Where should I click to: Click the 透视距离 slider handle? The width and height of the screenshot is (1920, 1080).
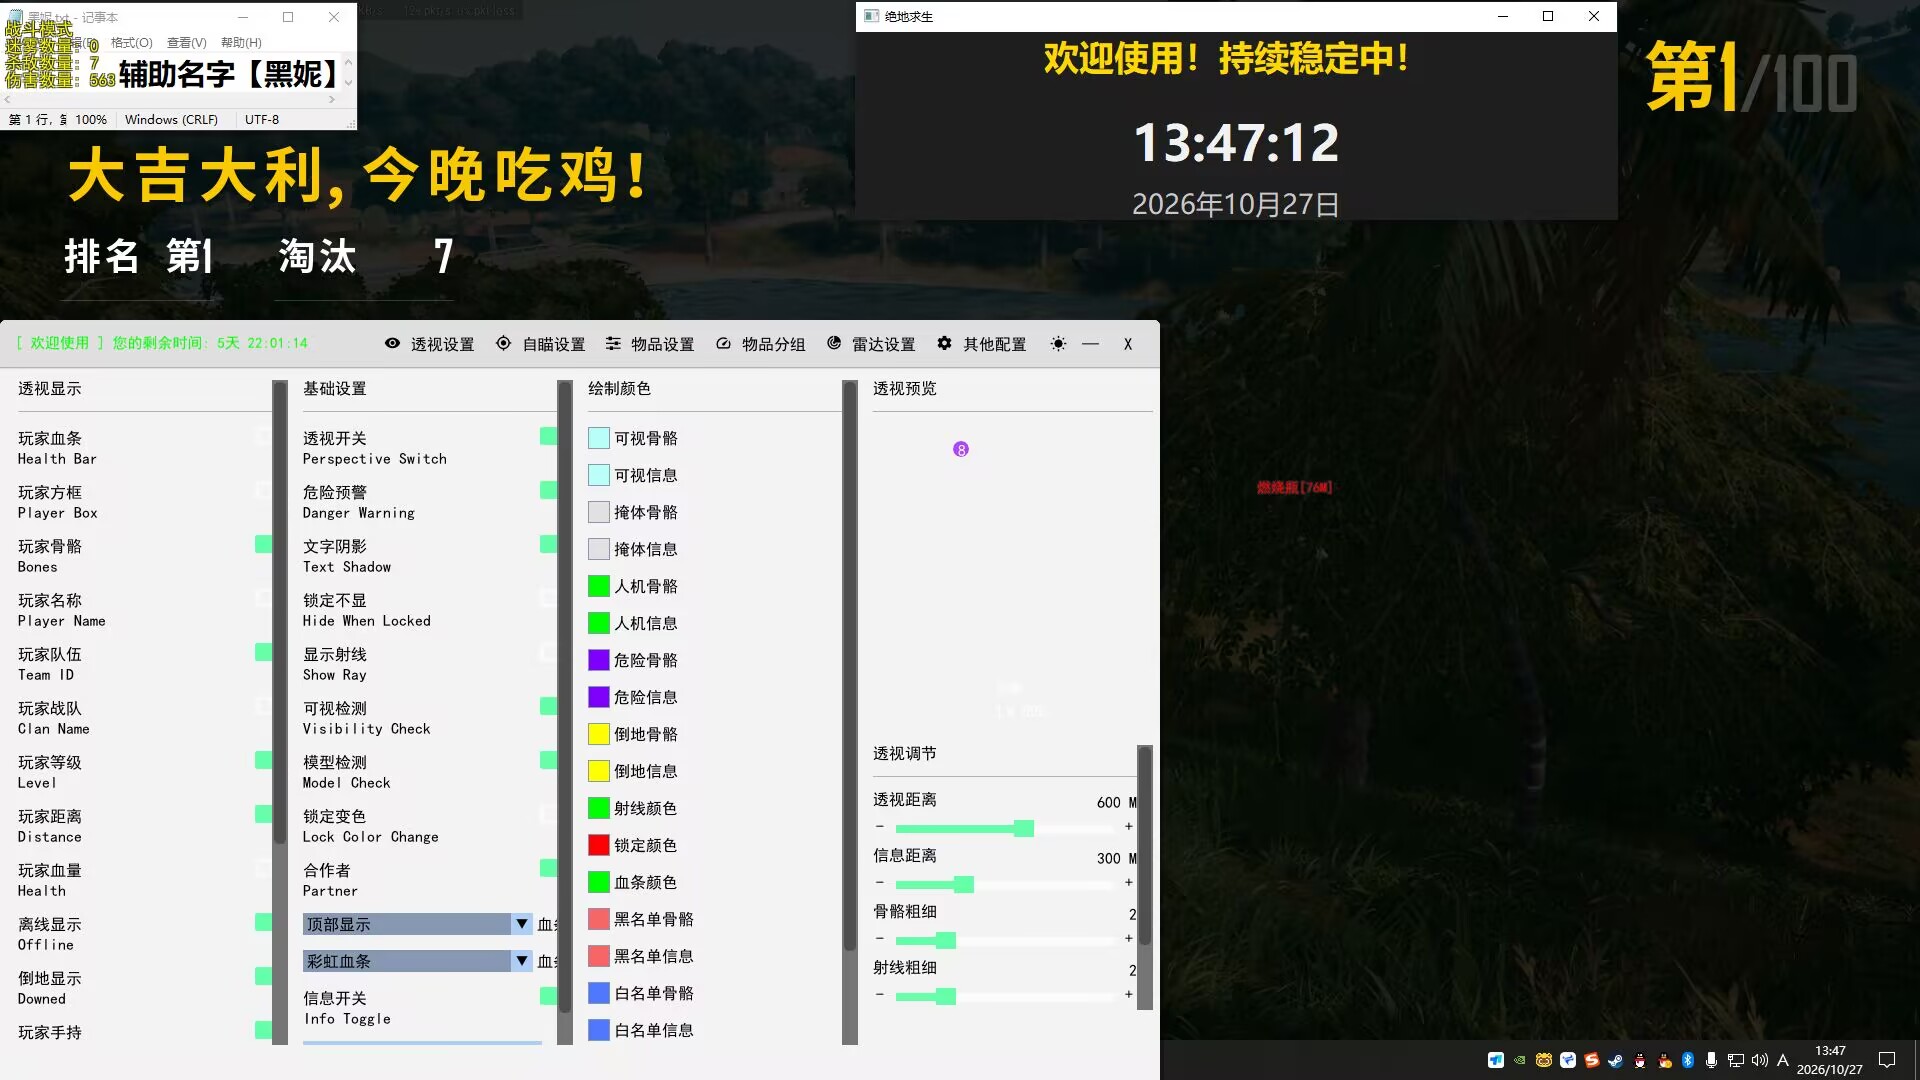(1023, 828)
